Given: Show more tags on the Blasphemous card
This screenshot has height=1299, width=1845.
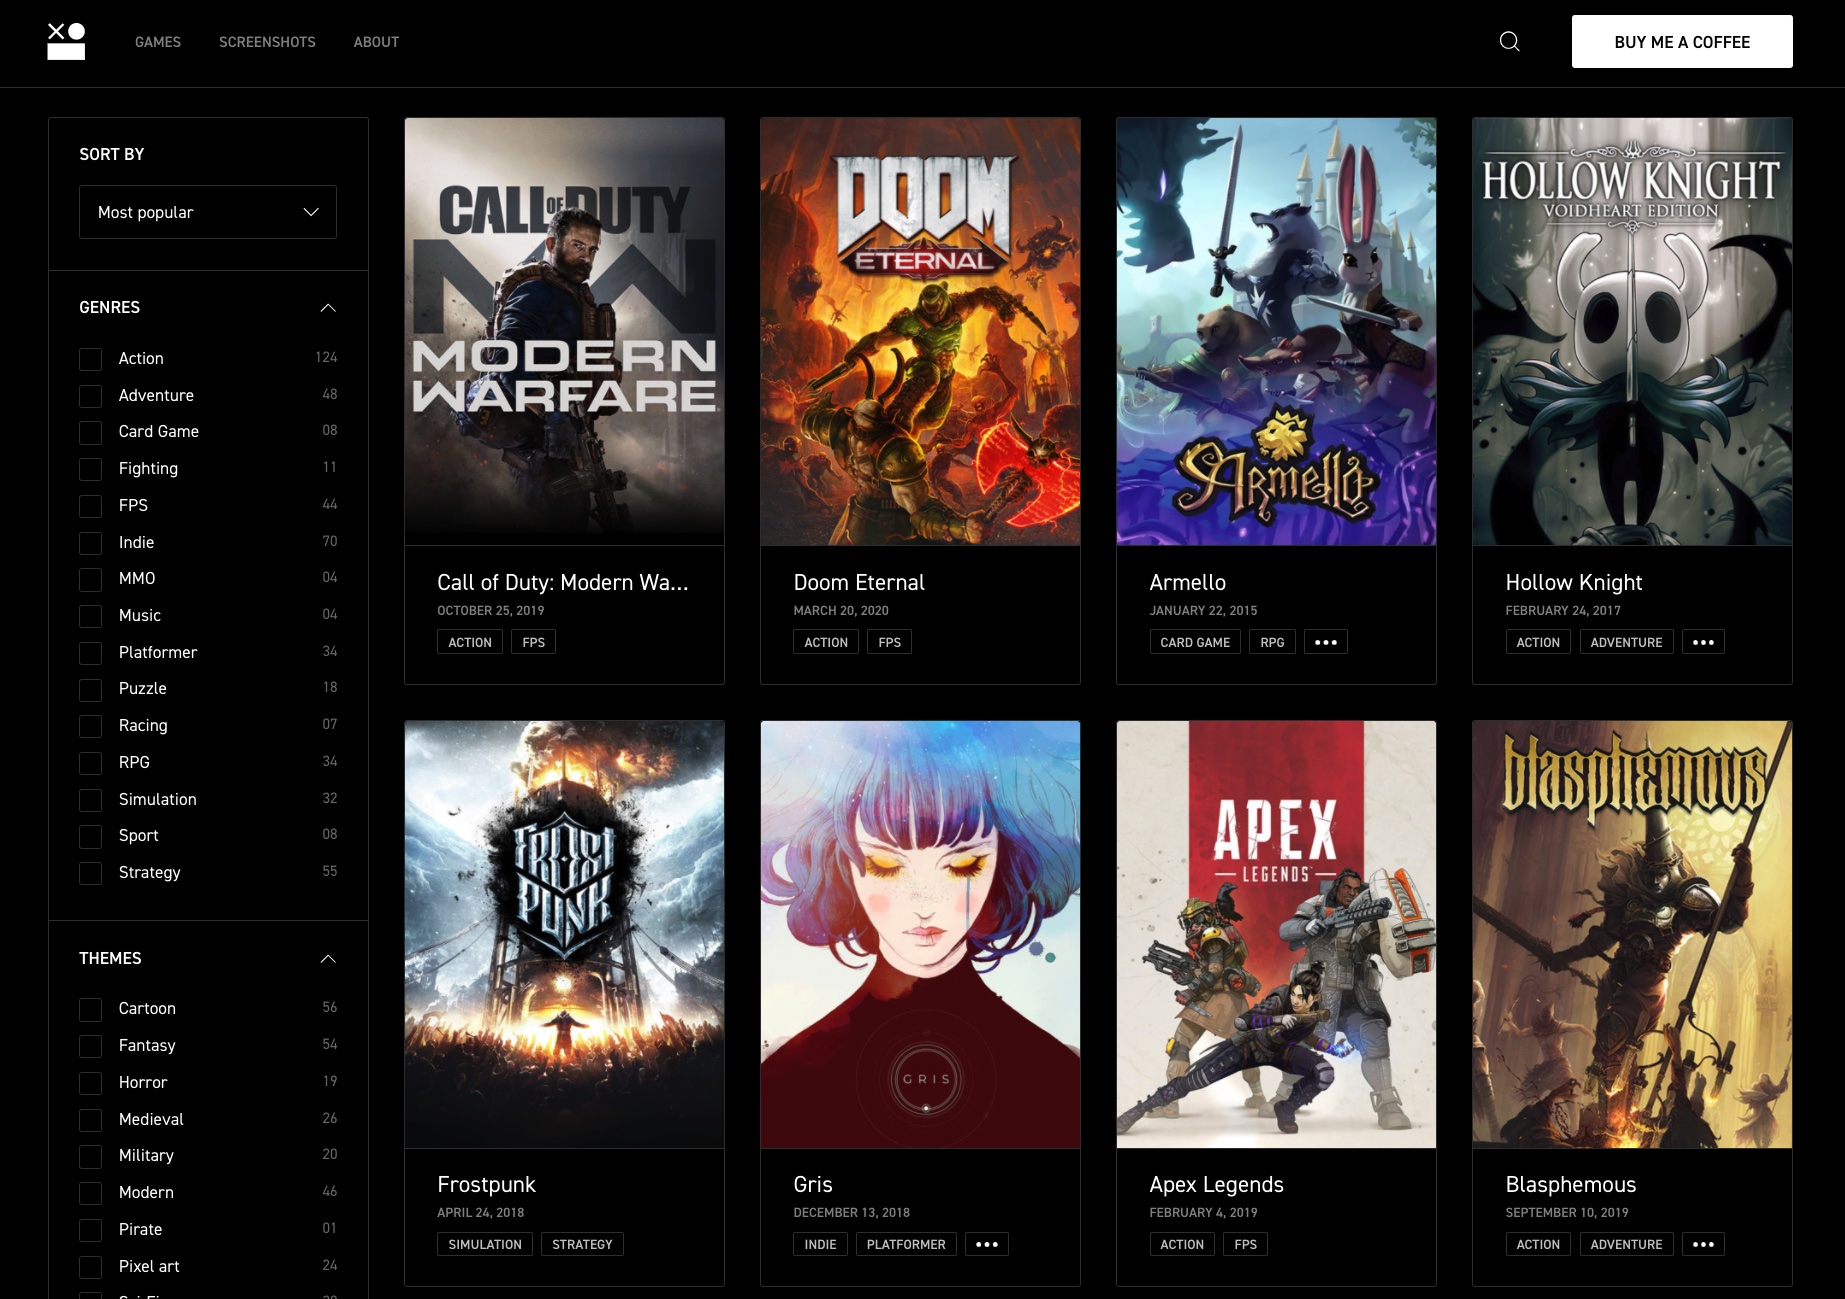Looking at the screenshot, I should pyautogui.click(x=1703, y=1244).
